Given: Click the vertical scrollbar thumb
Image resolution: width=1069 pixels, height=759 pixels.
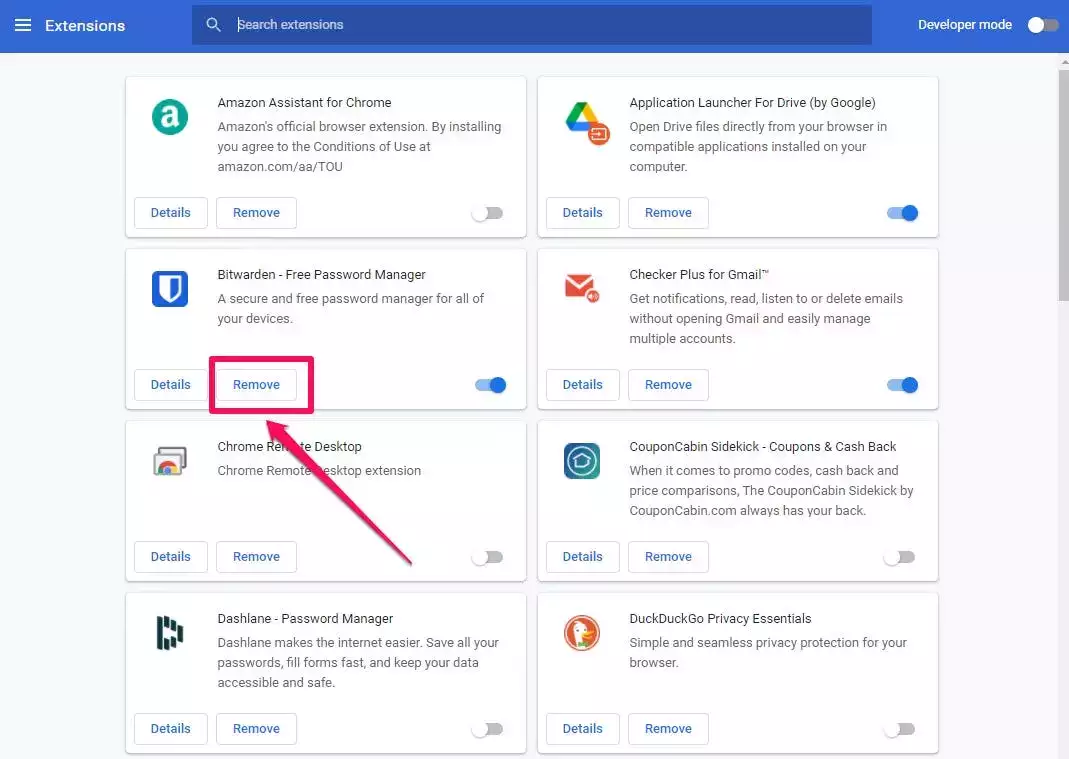Looking at the screenshot, I should coord(1064,183).
